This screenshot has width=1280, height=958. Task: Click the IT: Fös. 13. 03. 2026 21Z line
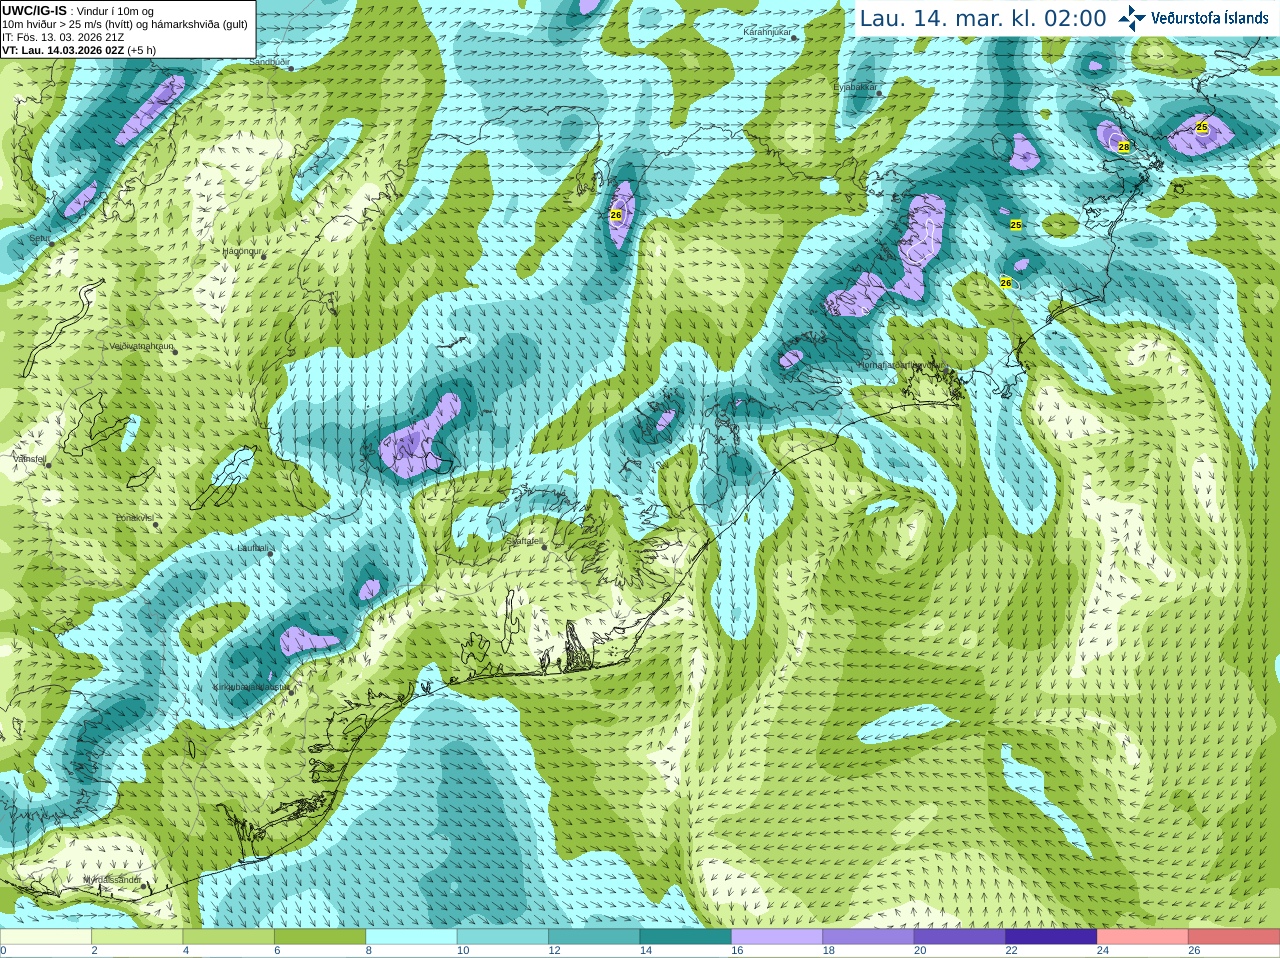point(63,37)
